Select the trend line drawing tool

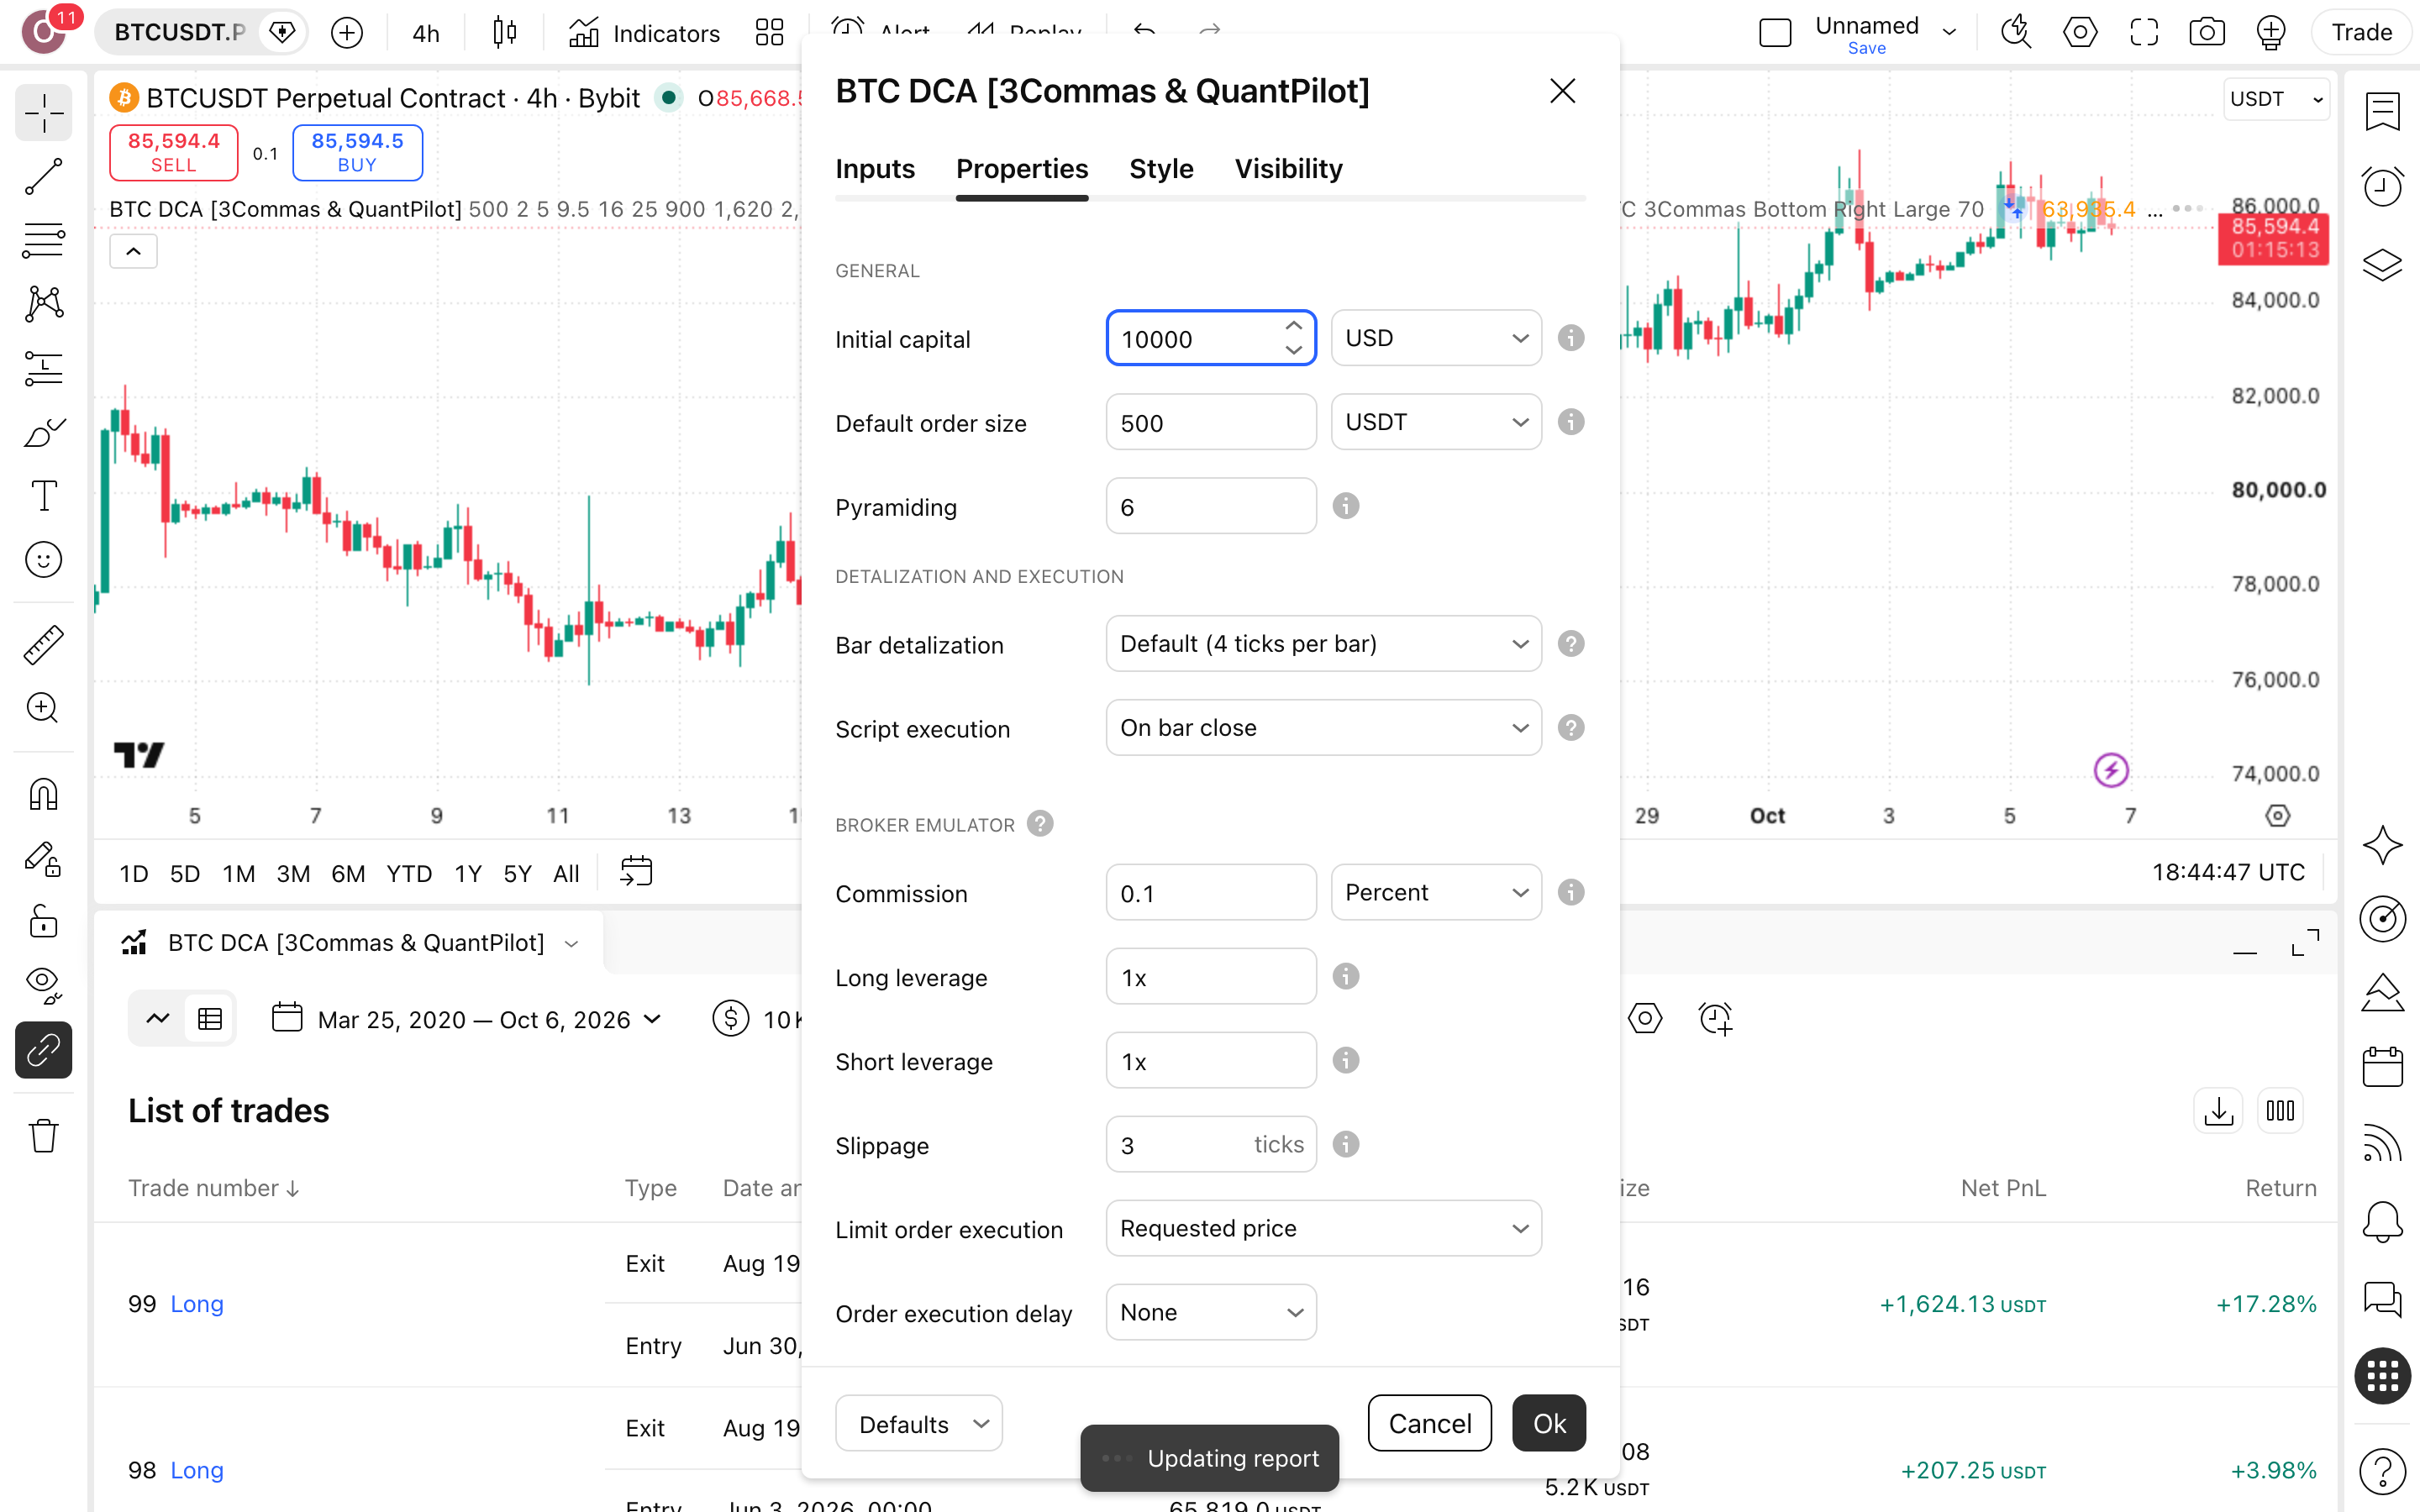[44, 177]
